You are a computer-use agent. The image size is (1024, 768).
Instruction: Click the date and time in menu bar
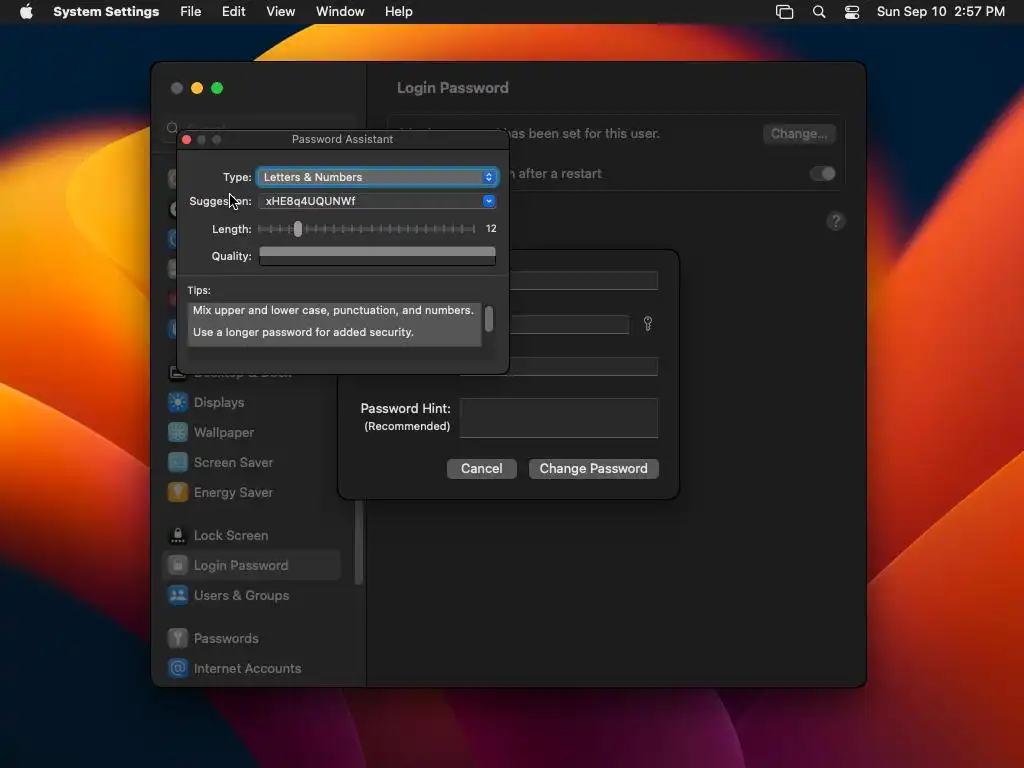(x=940, y=12)
